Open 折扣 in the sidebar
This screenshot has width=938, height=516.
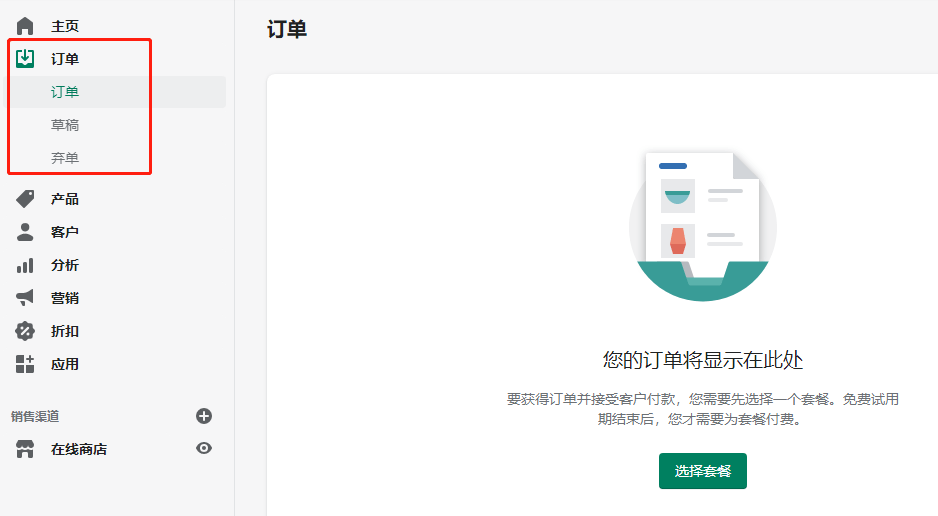click(65, 331)
